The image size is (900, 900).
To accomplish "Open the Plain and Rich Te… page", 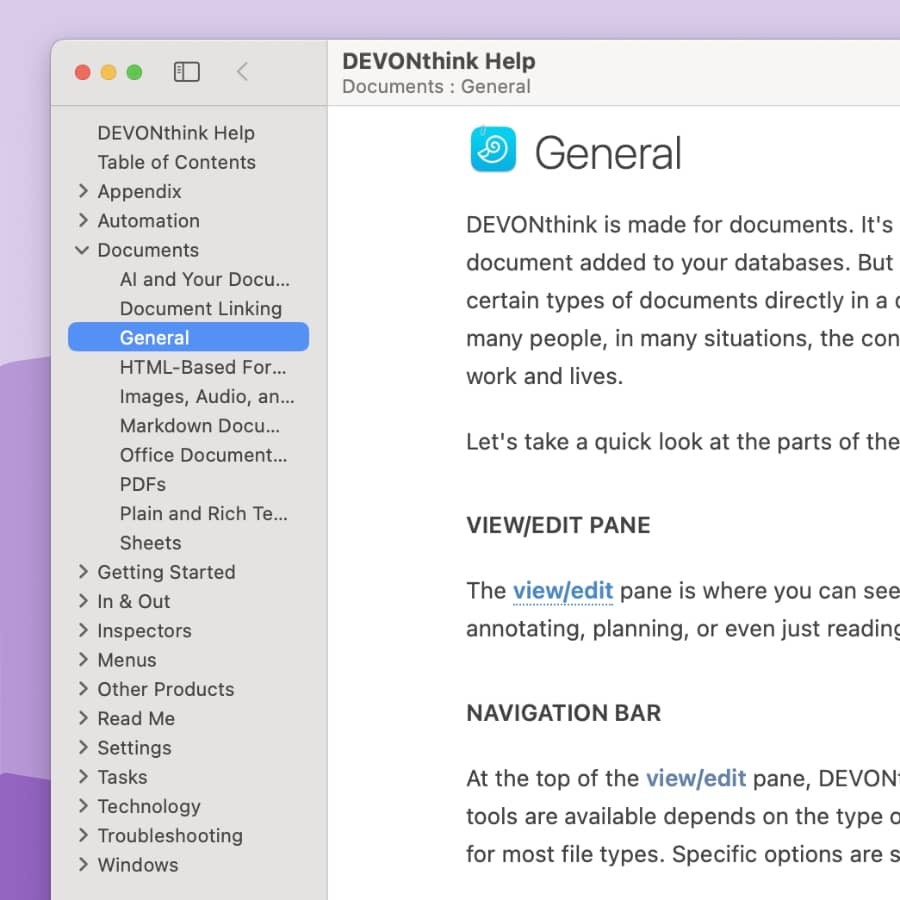I will point(204,514).
